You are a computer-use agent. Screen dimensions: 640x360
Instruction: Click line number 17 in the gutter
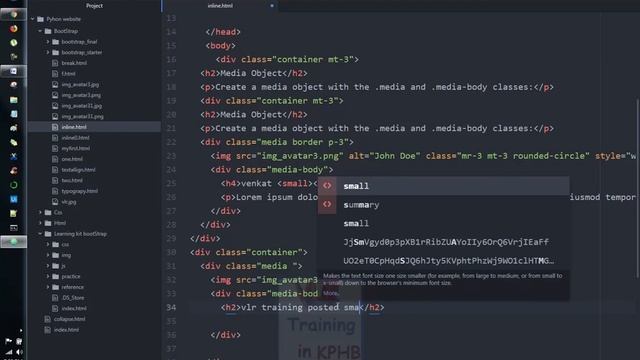pos(171,73)
